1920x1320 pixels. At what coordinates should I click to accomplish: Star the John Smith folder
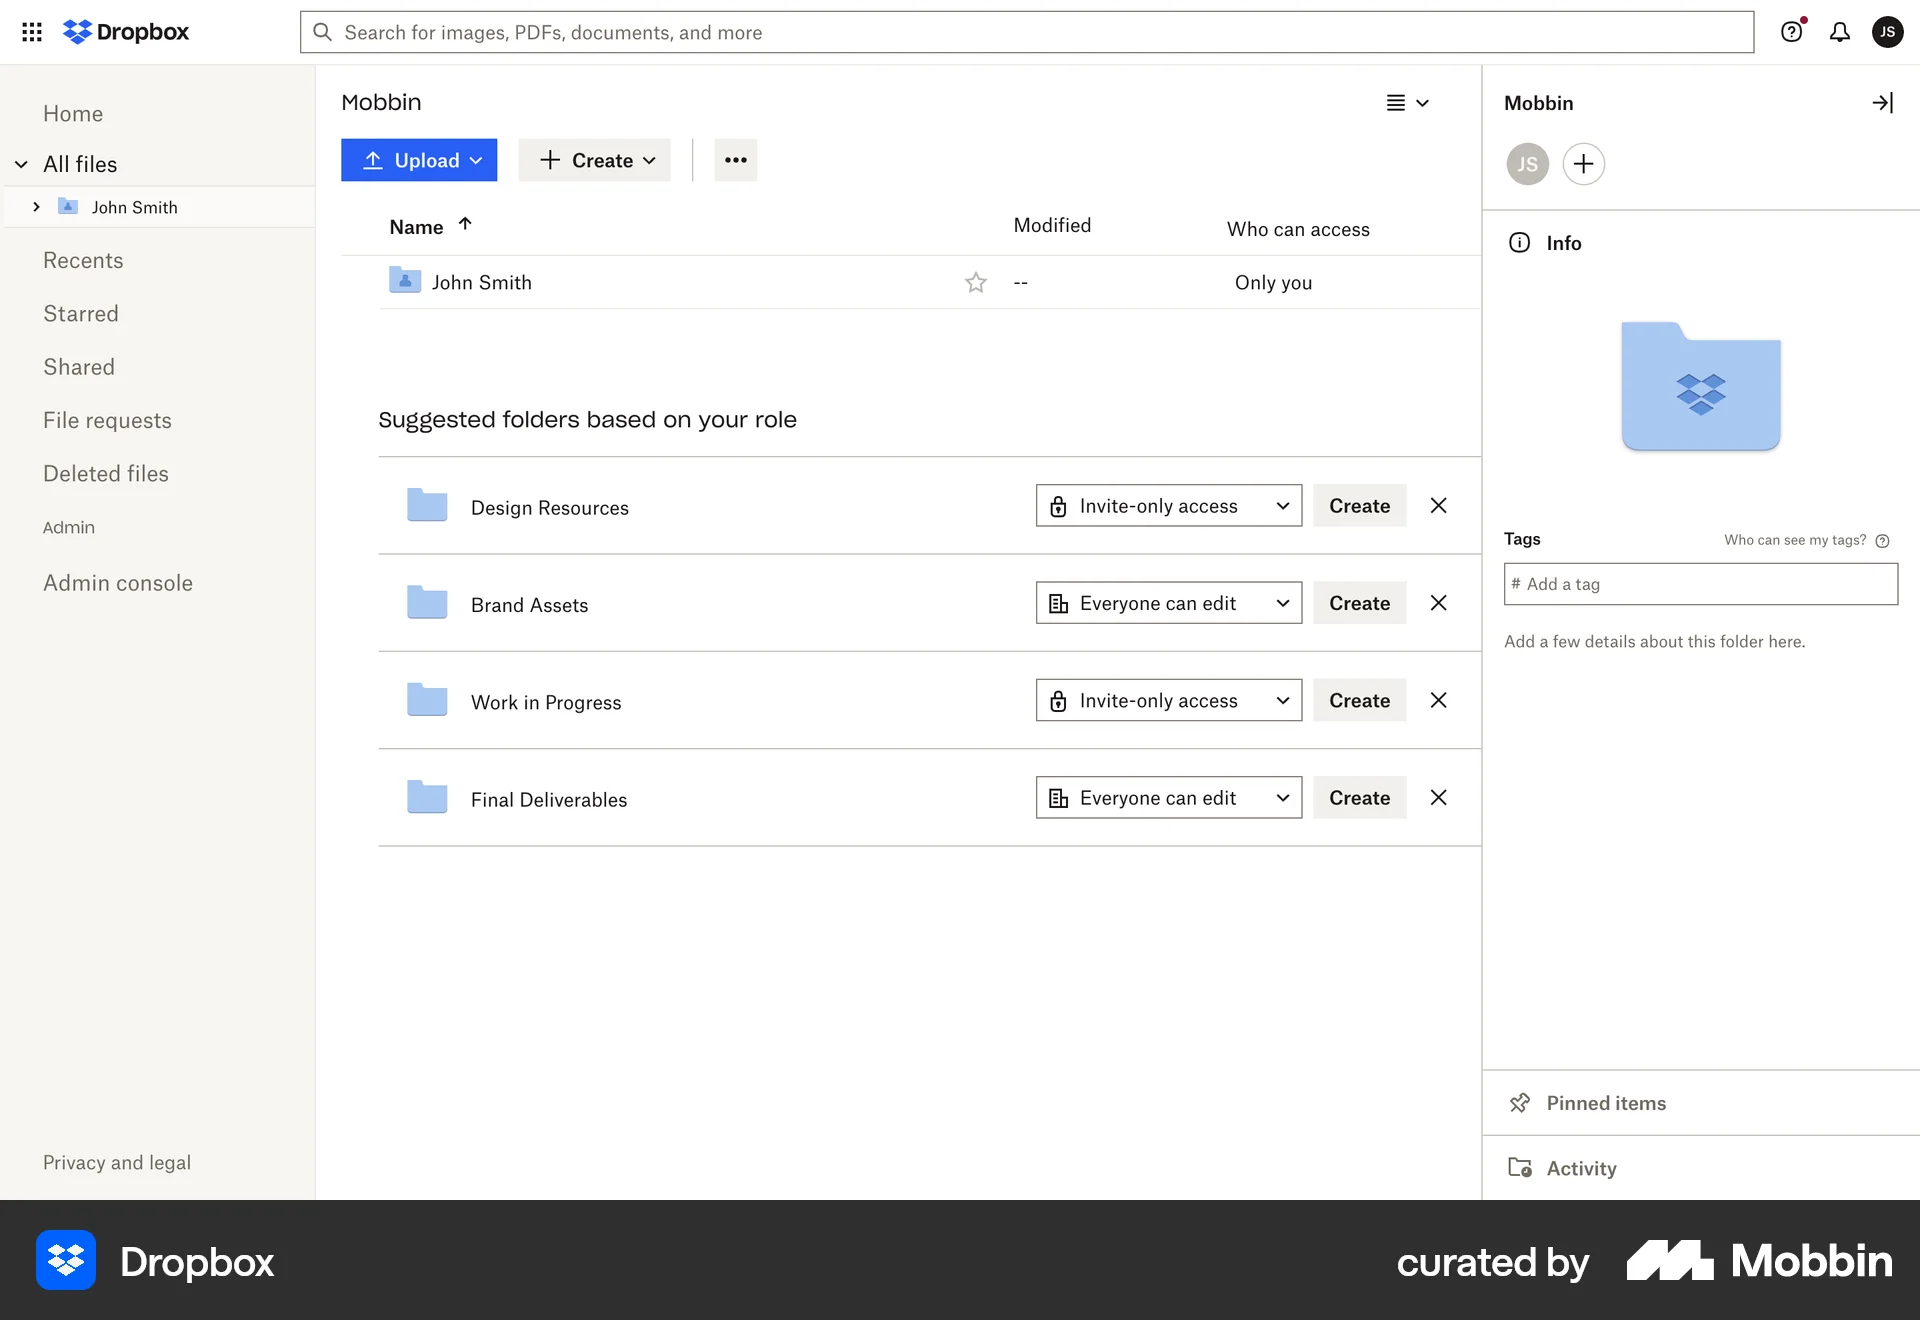click(x=976, y=282)
